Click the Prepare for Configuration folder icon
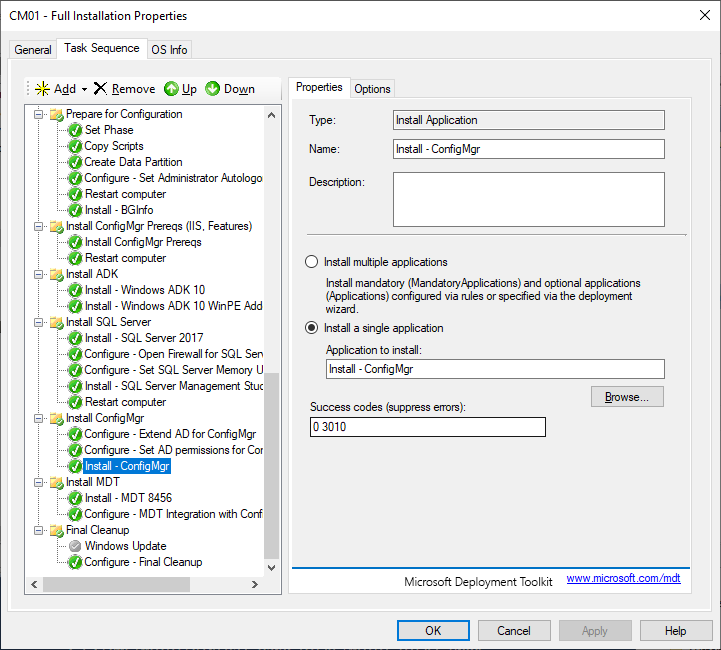Screen dimensions: 721x650 point(57,114)
